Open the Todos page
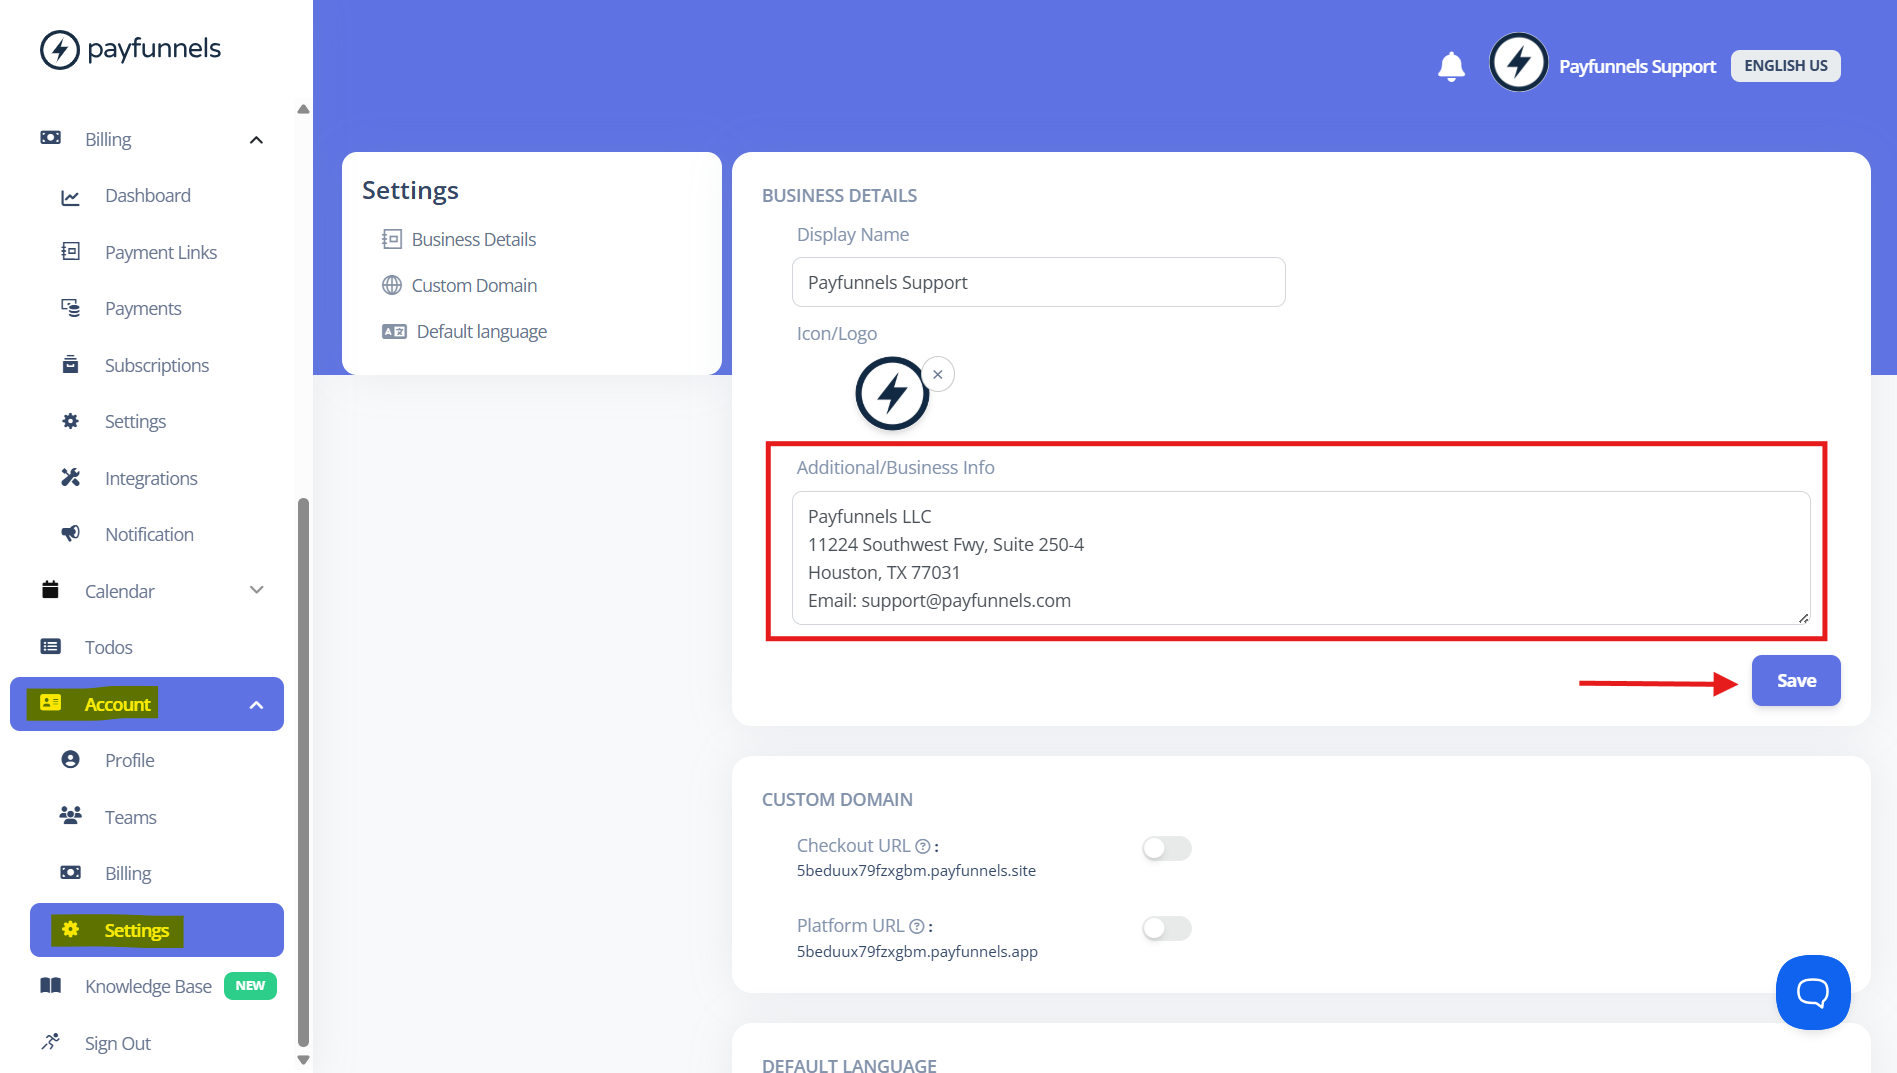The image size is (1897, 1073). (108, 648)
